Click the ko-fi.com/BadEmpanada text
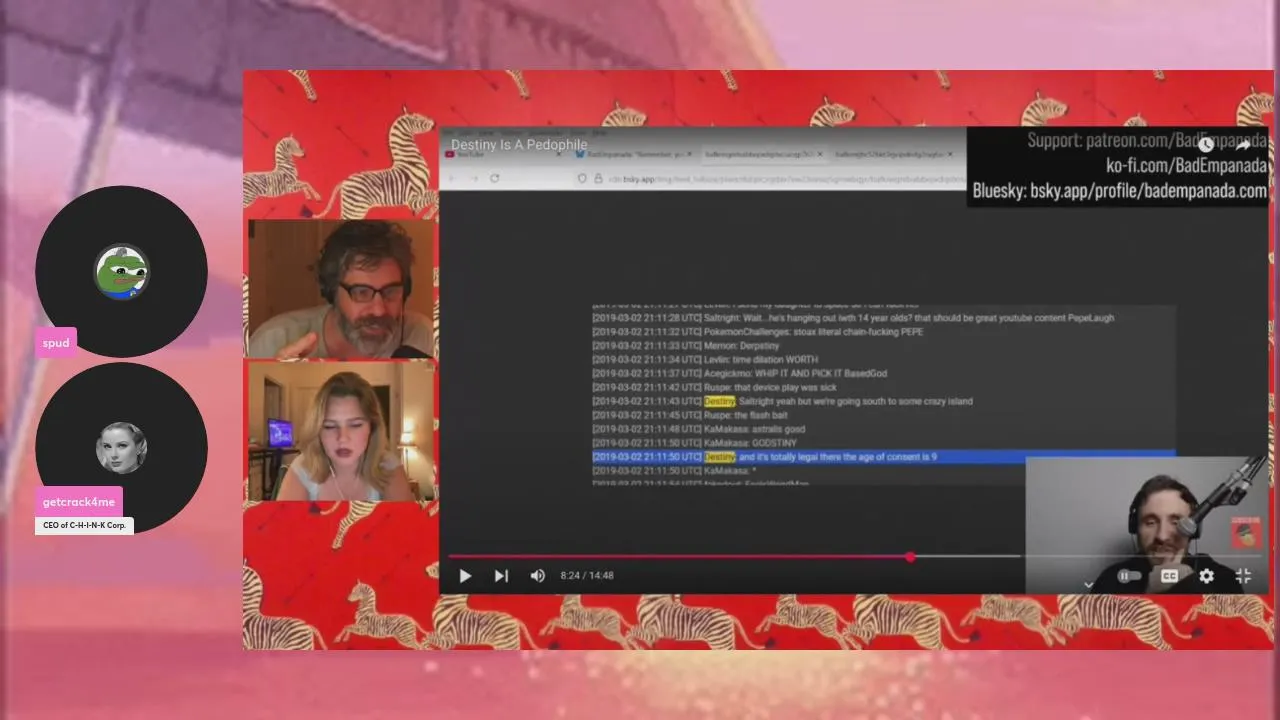Image resolution: width=1280 pixels, height=720 pixels. pyautogui.click(x=1186, y=166)
